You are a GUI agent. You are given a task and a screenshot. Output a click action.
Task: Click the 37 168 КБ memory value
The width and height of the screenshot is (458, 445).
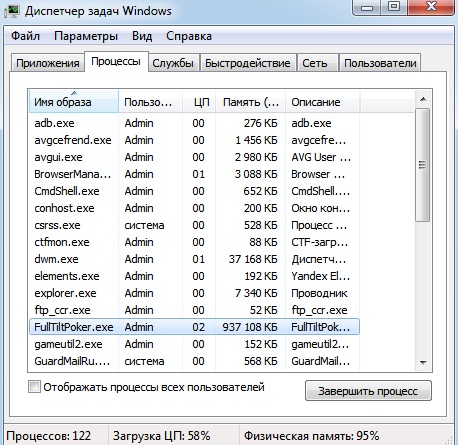pyautogui.click(x=253, y=259)
